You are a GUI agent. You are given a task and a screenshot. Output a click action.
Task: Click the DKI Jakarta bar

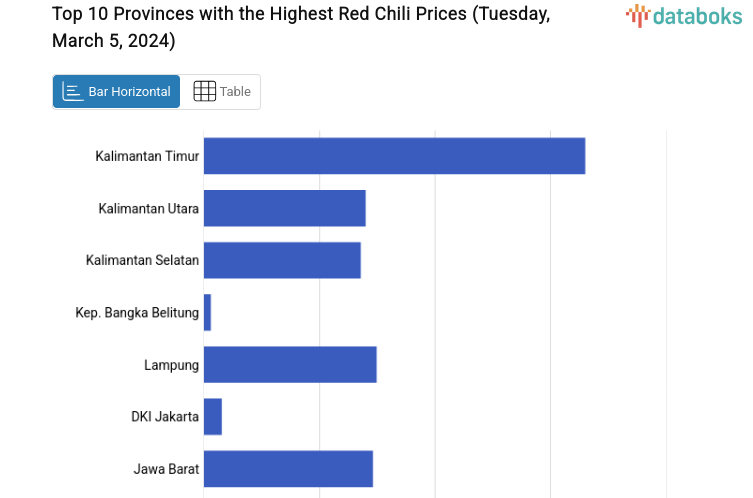(x=212, y=417)
